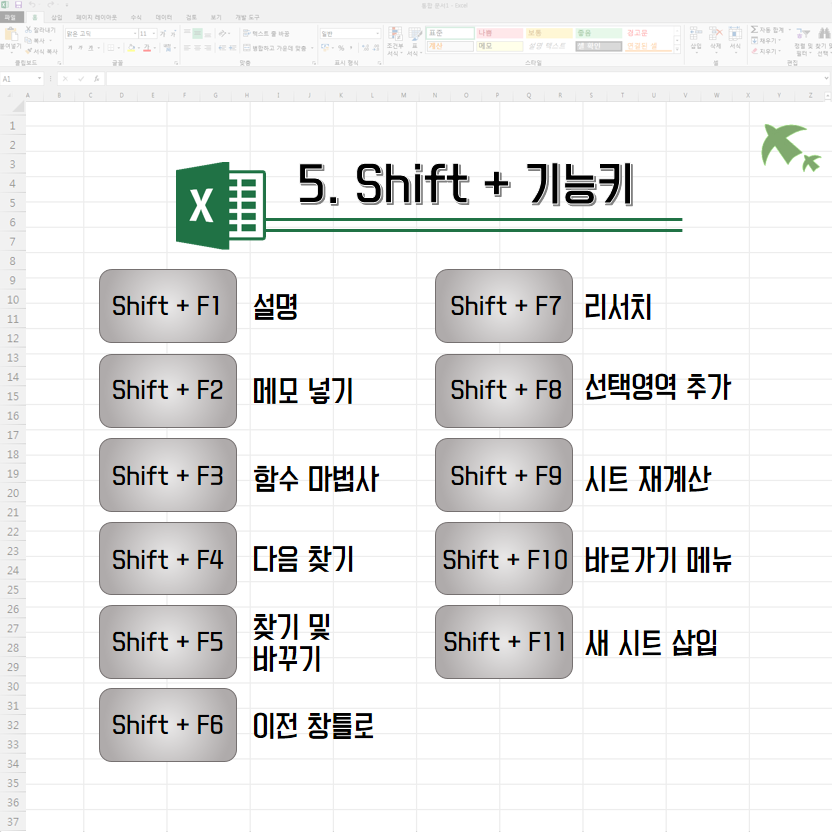Click the Shift + F3 button shape
The image size is (832, 832).
click(168, 475)
